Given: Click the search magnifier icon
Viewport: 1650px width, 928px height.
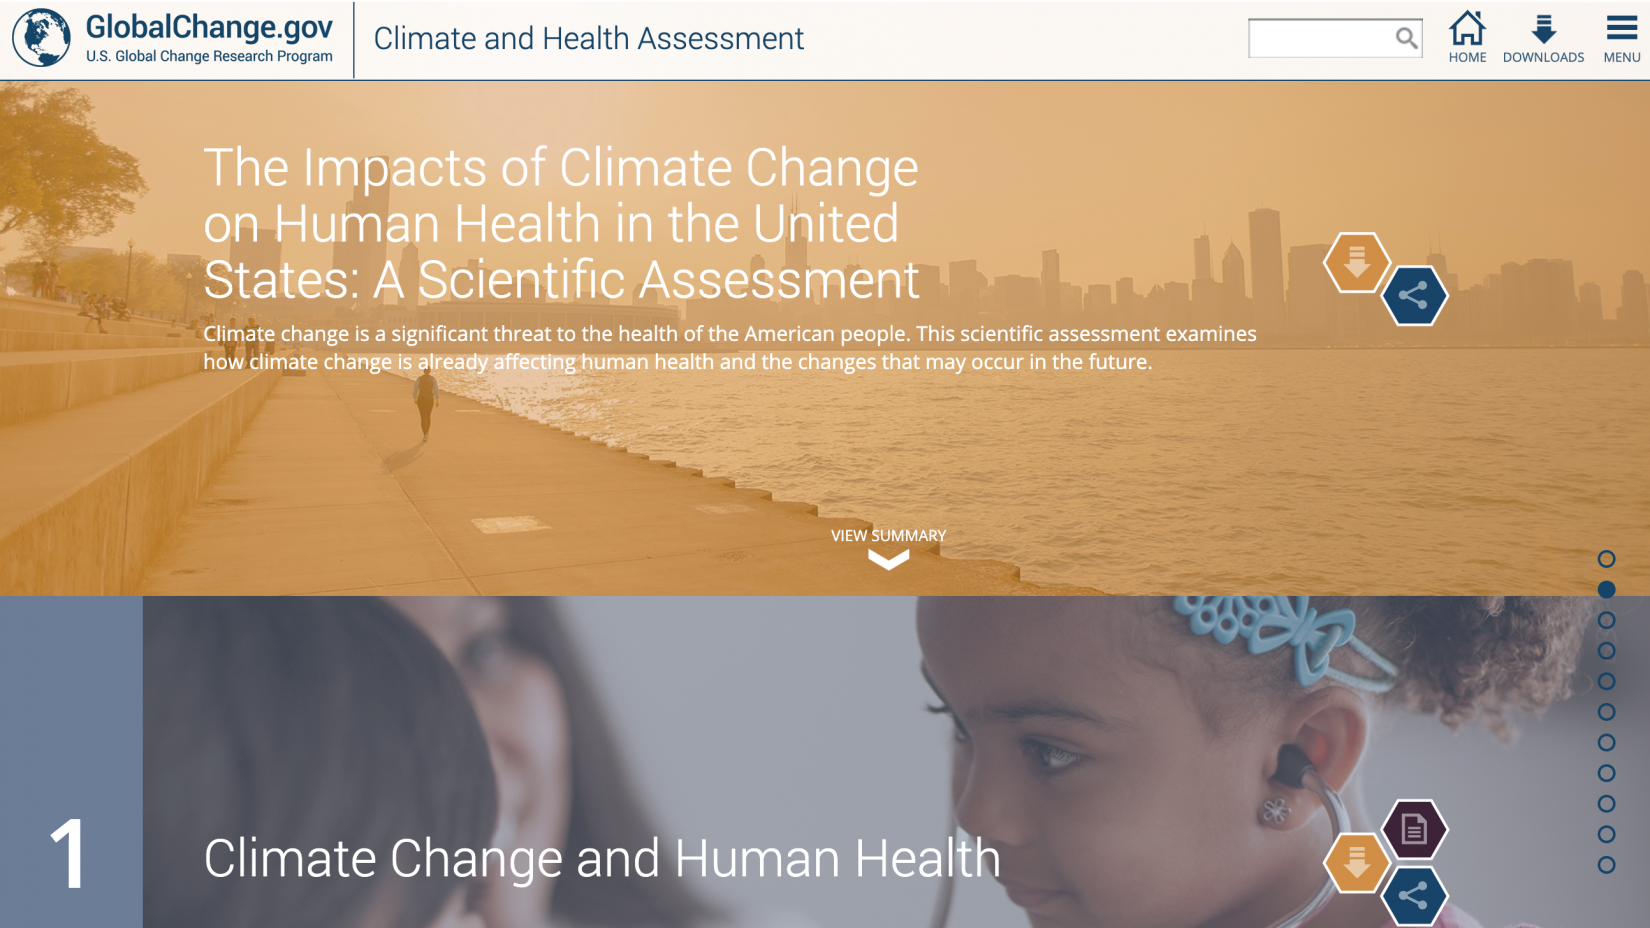Looking at the screenshot, I should (1406, 38).
